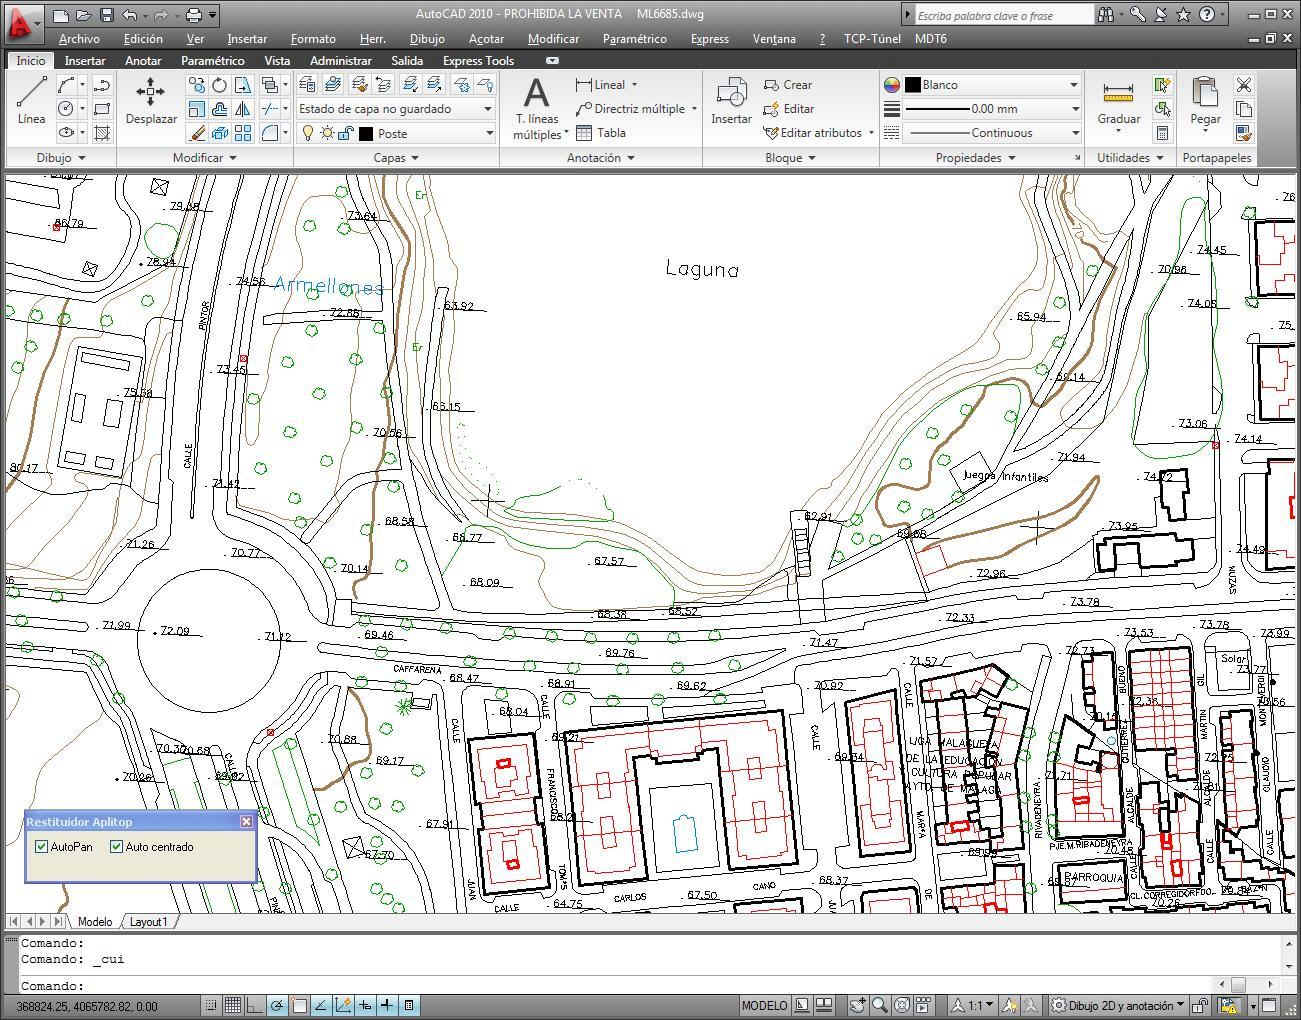Click the Insertar block tool
Image resolution: width=1301 pixels, height=1020 pixels.
coord(731,100)
